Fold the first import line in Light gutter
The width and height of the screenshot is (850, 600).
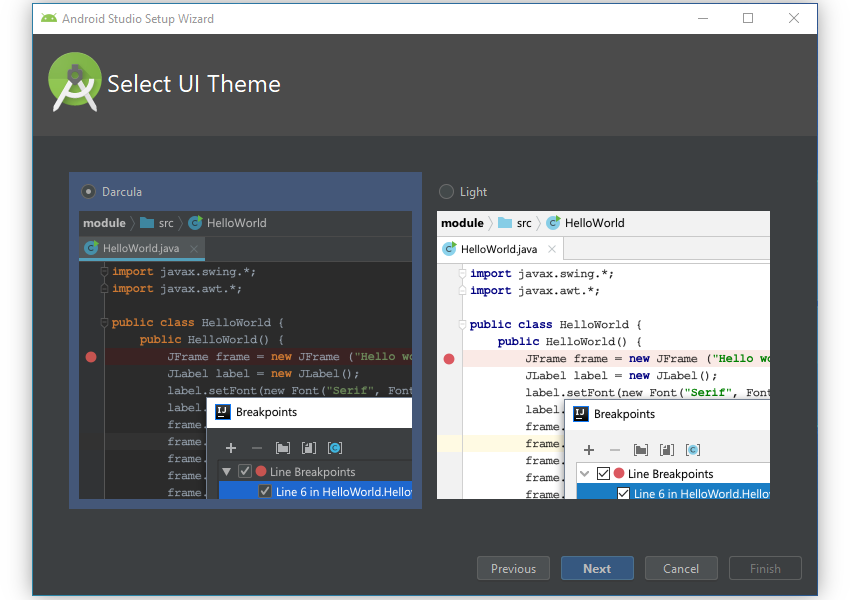462,274
